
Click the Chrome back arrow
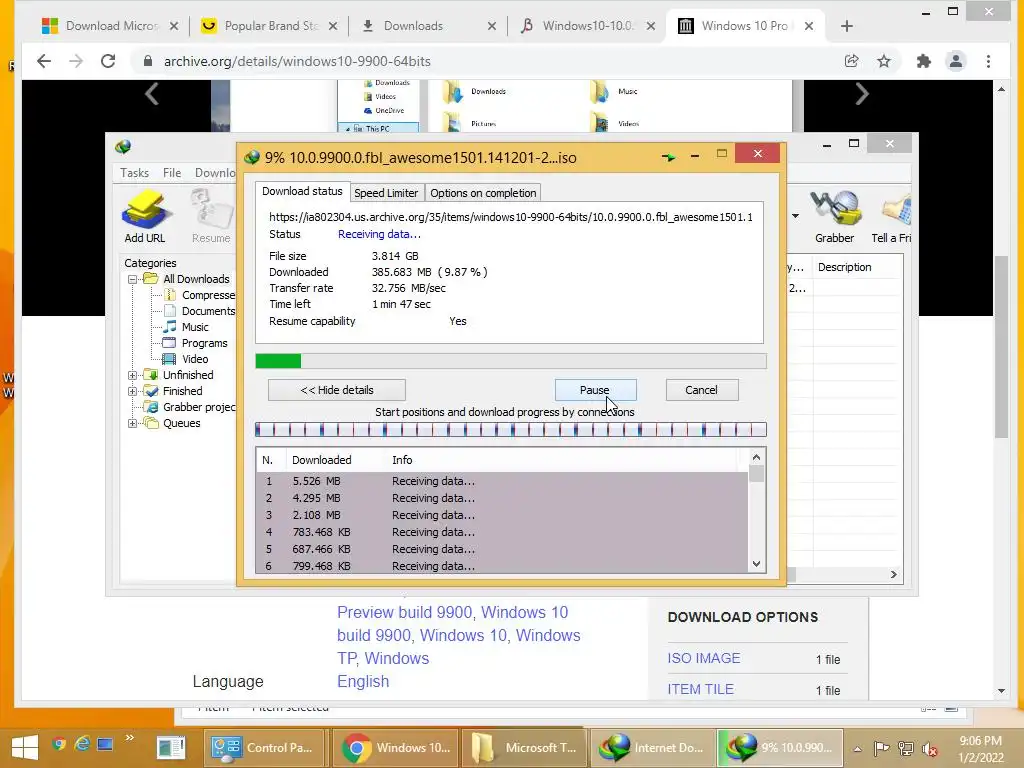pos(44,61)
